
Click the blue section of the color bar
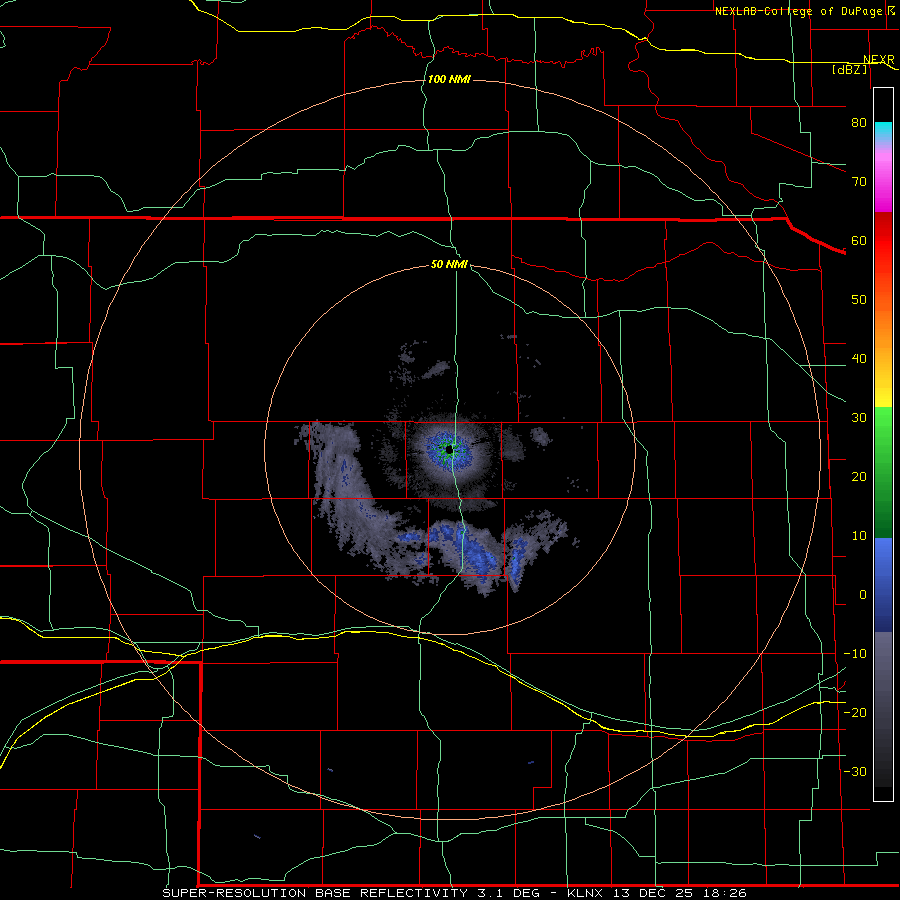[883, 584]
